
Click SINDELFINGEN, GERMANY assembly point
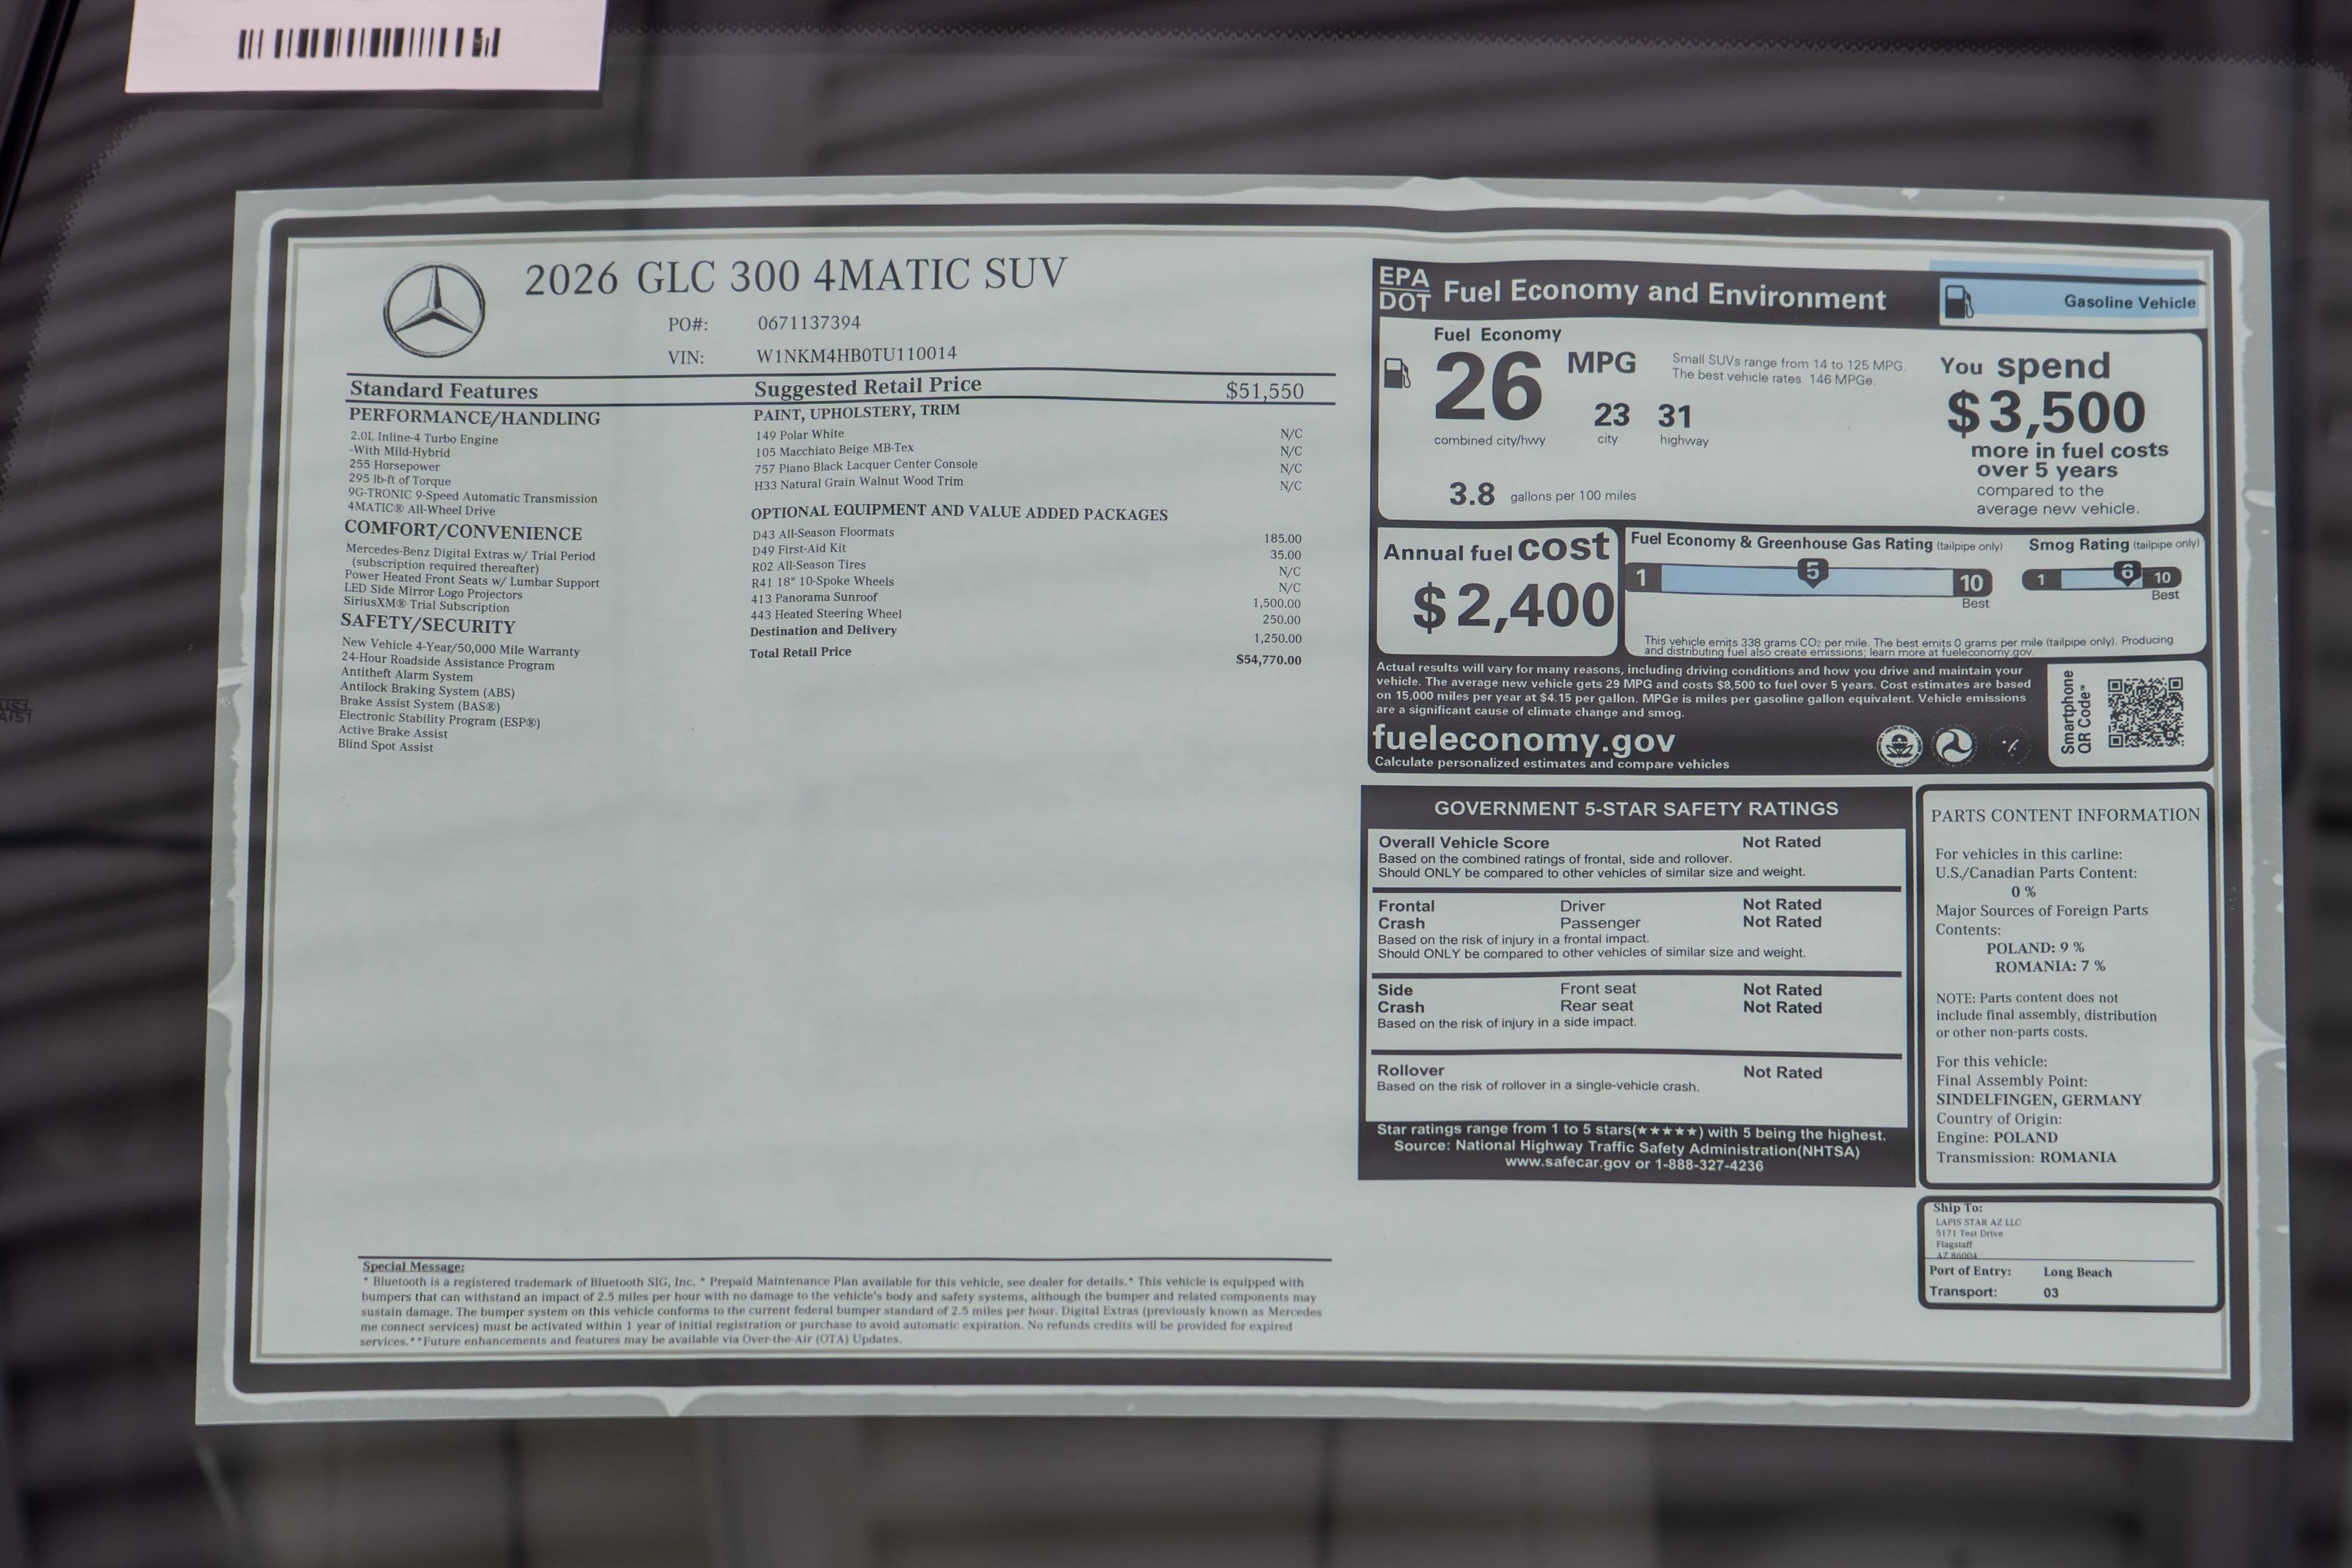[x=2039, y=1100]
